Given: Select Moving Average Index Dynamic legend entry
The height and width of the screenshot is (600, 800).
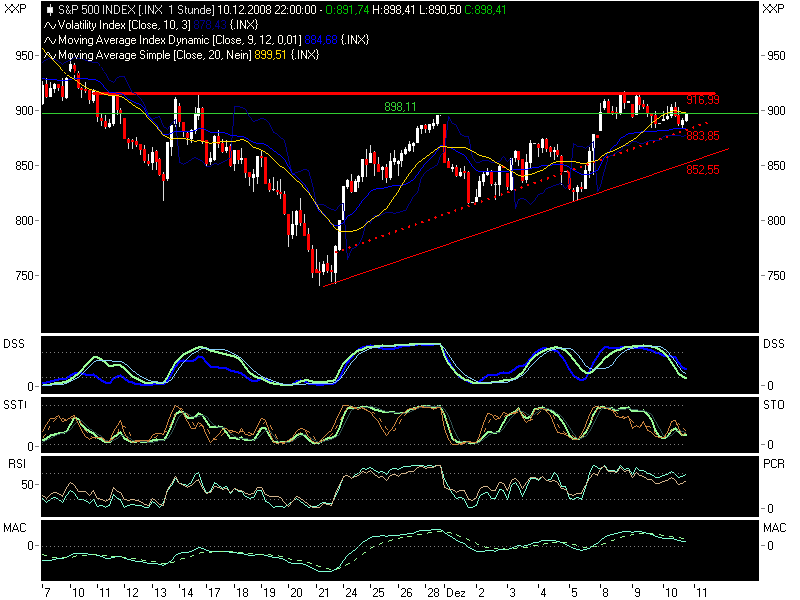Looking at the screenshot, I should (x=180, y=40).
